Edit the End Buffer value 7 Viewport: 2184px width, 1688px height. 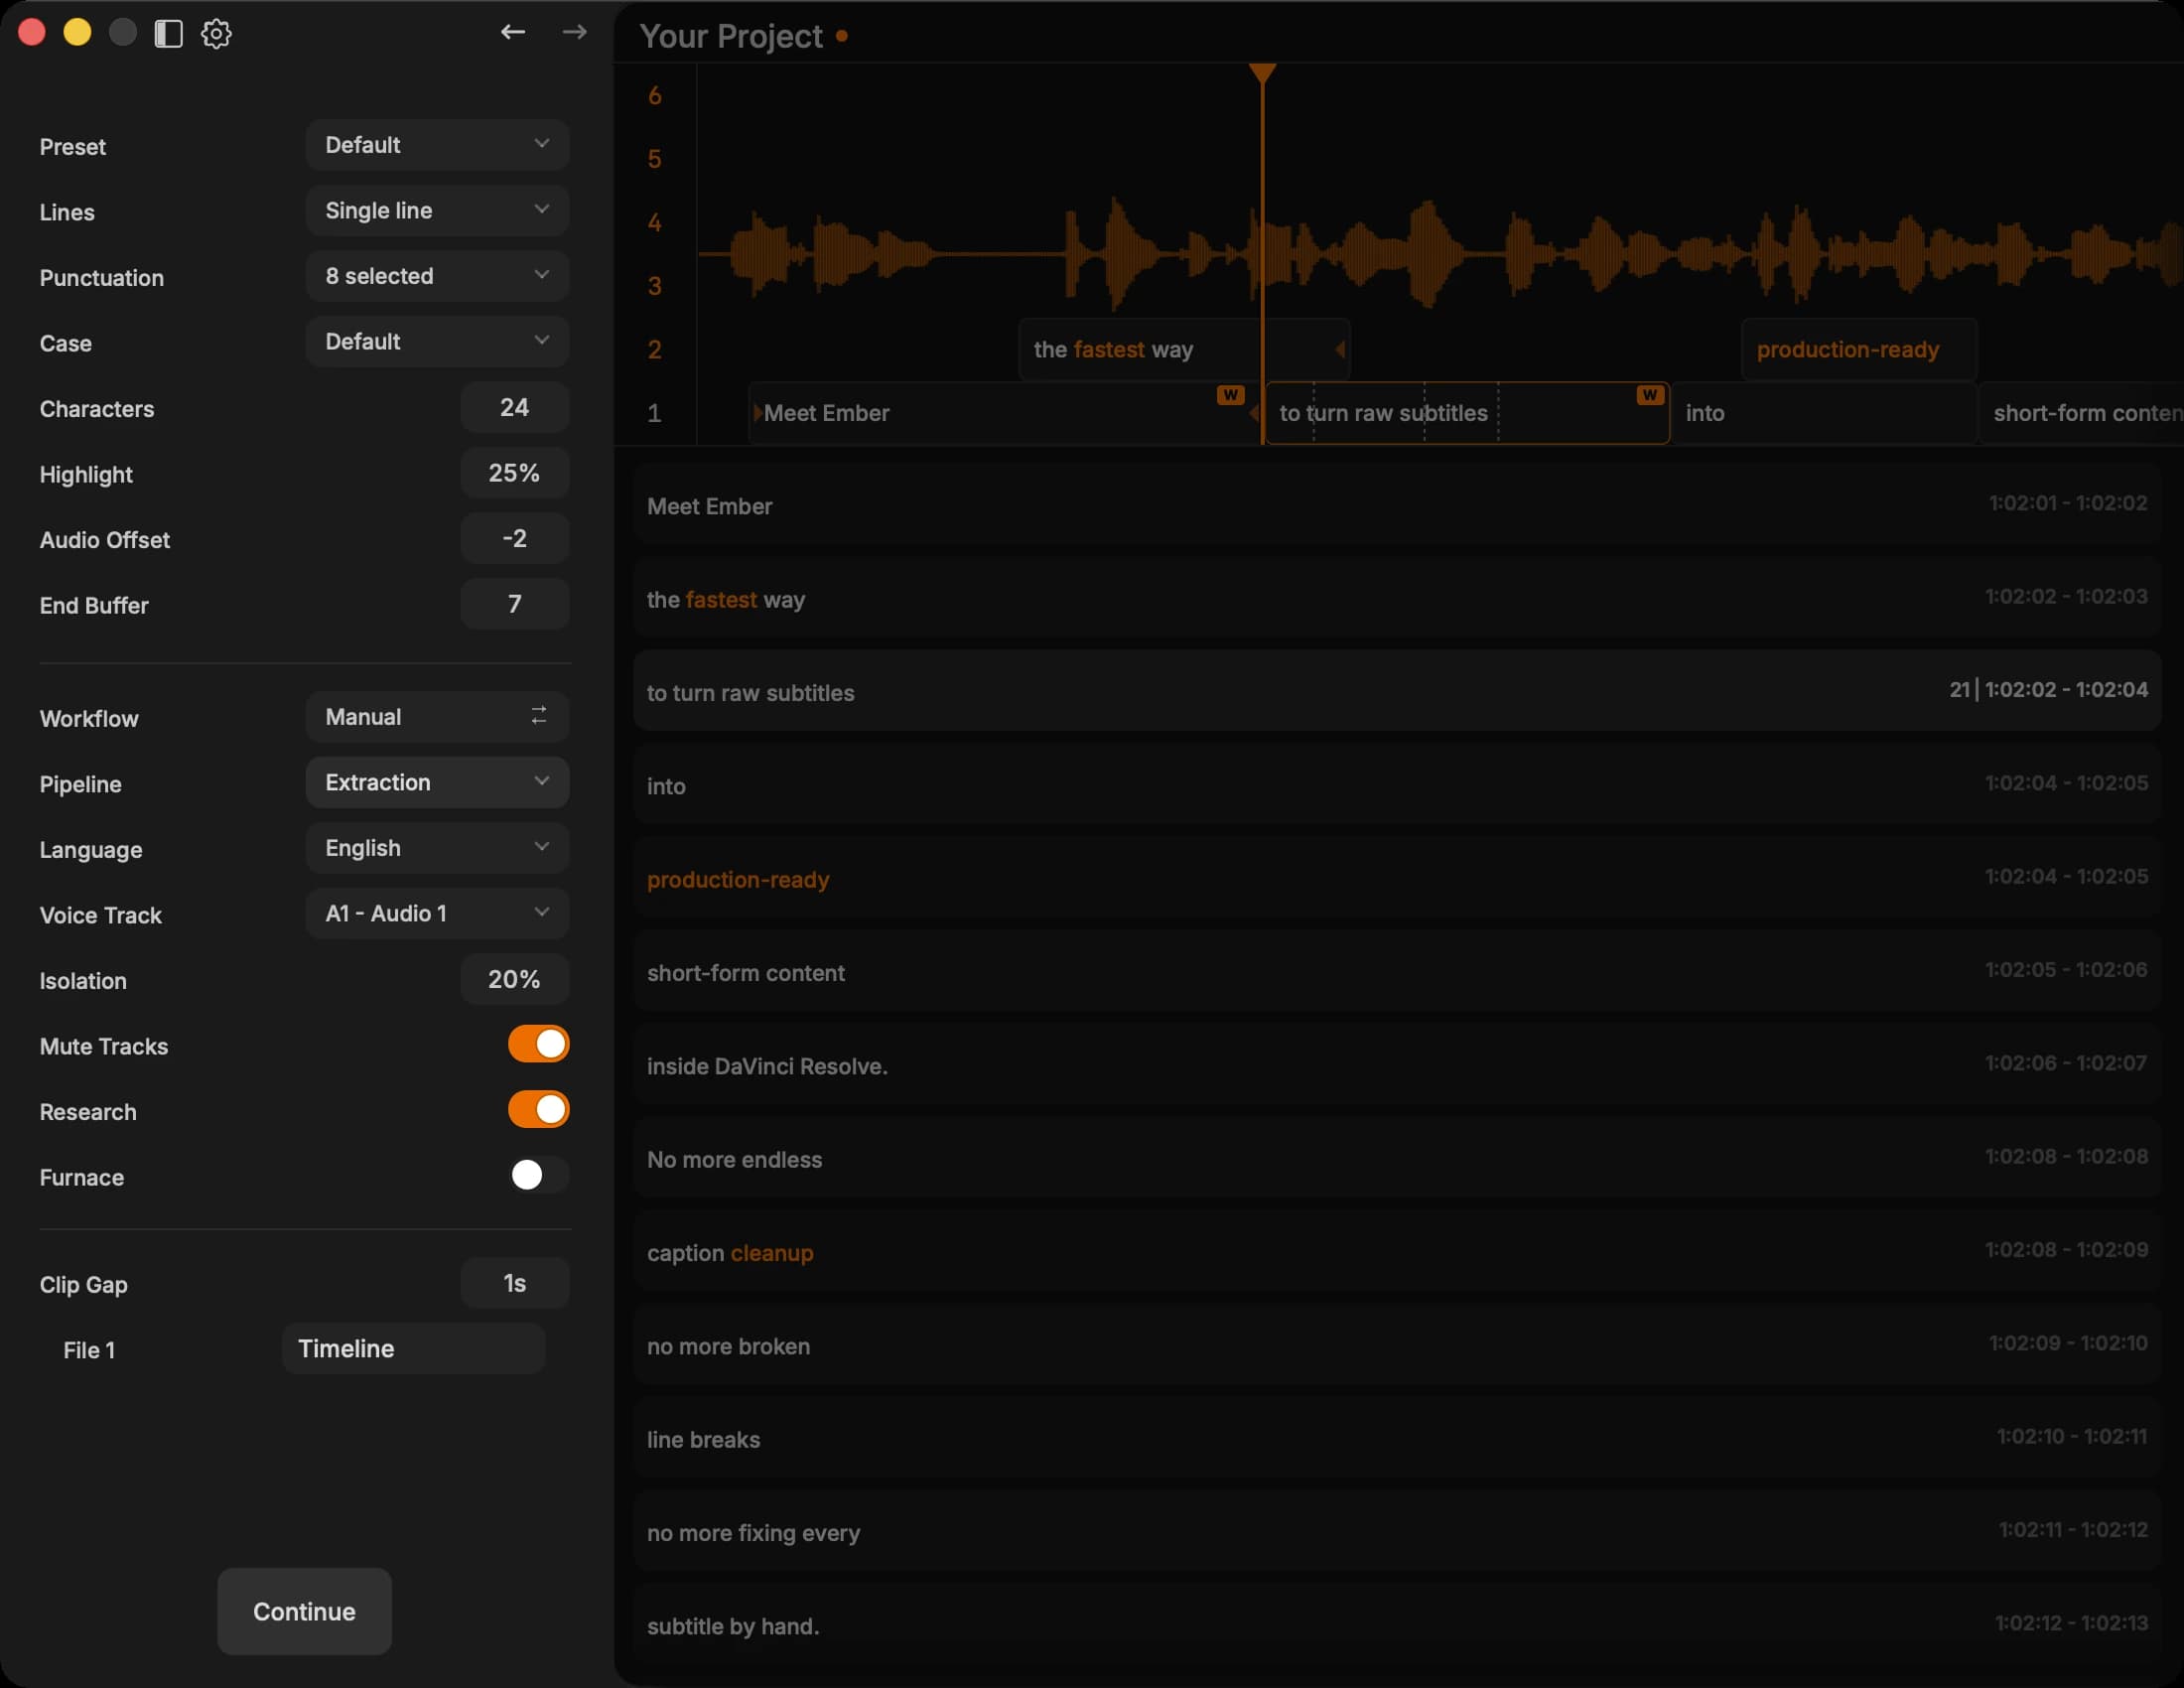coord(514,604)
